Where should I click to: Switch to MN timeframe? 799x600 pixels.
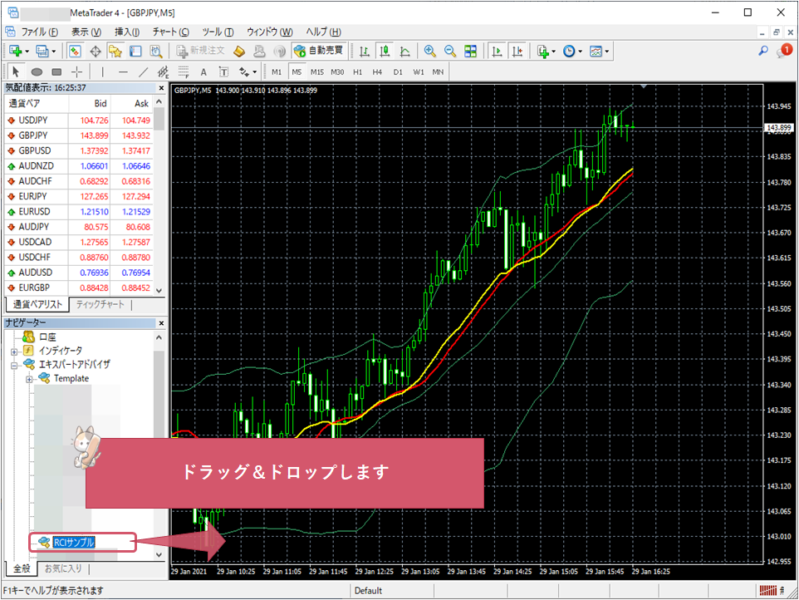click(x=438, y=72)
